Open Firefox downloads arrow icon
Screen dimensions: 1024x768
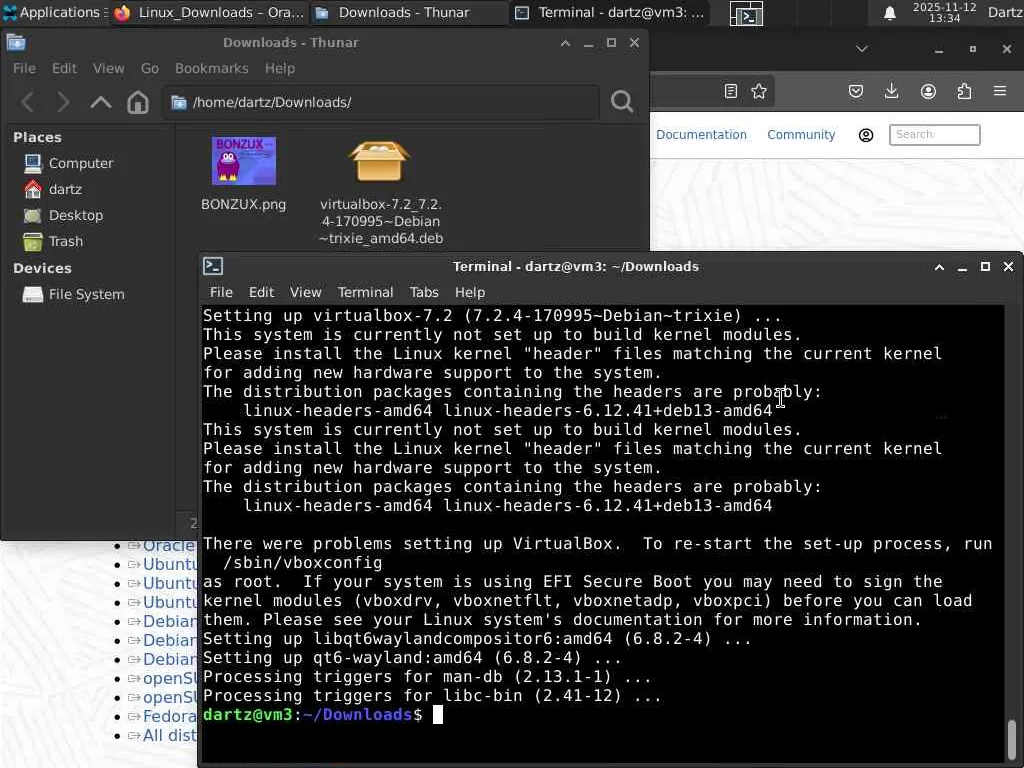[x=891, y=91]
